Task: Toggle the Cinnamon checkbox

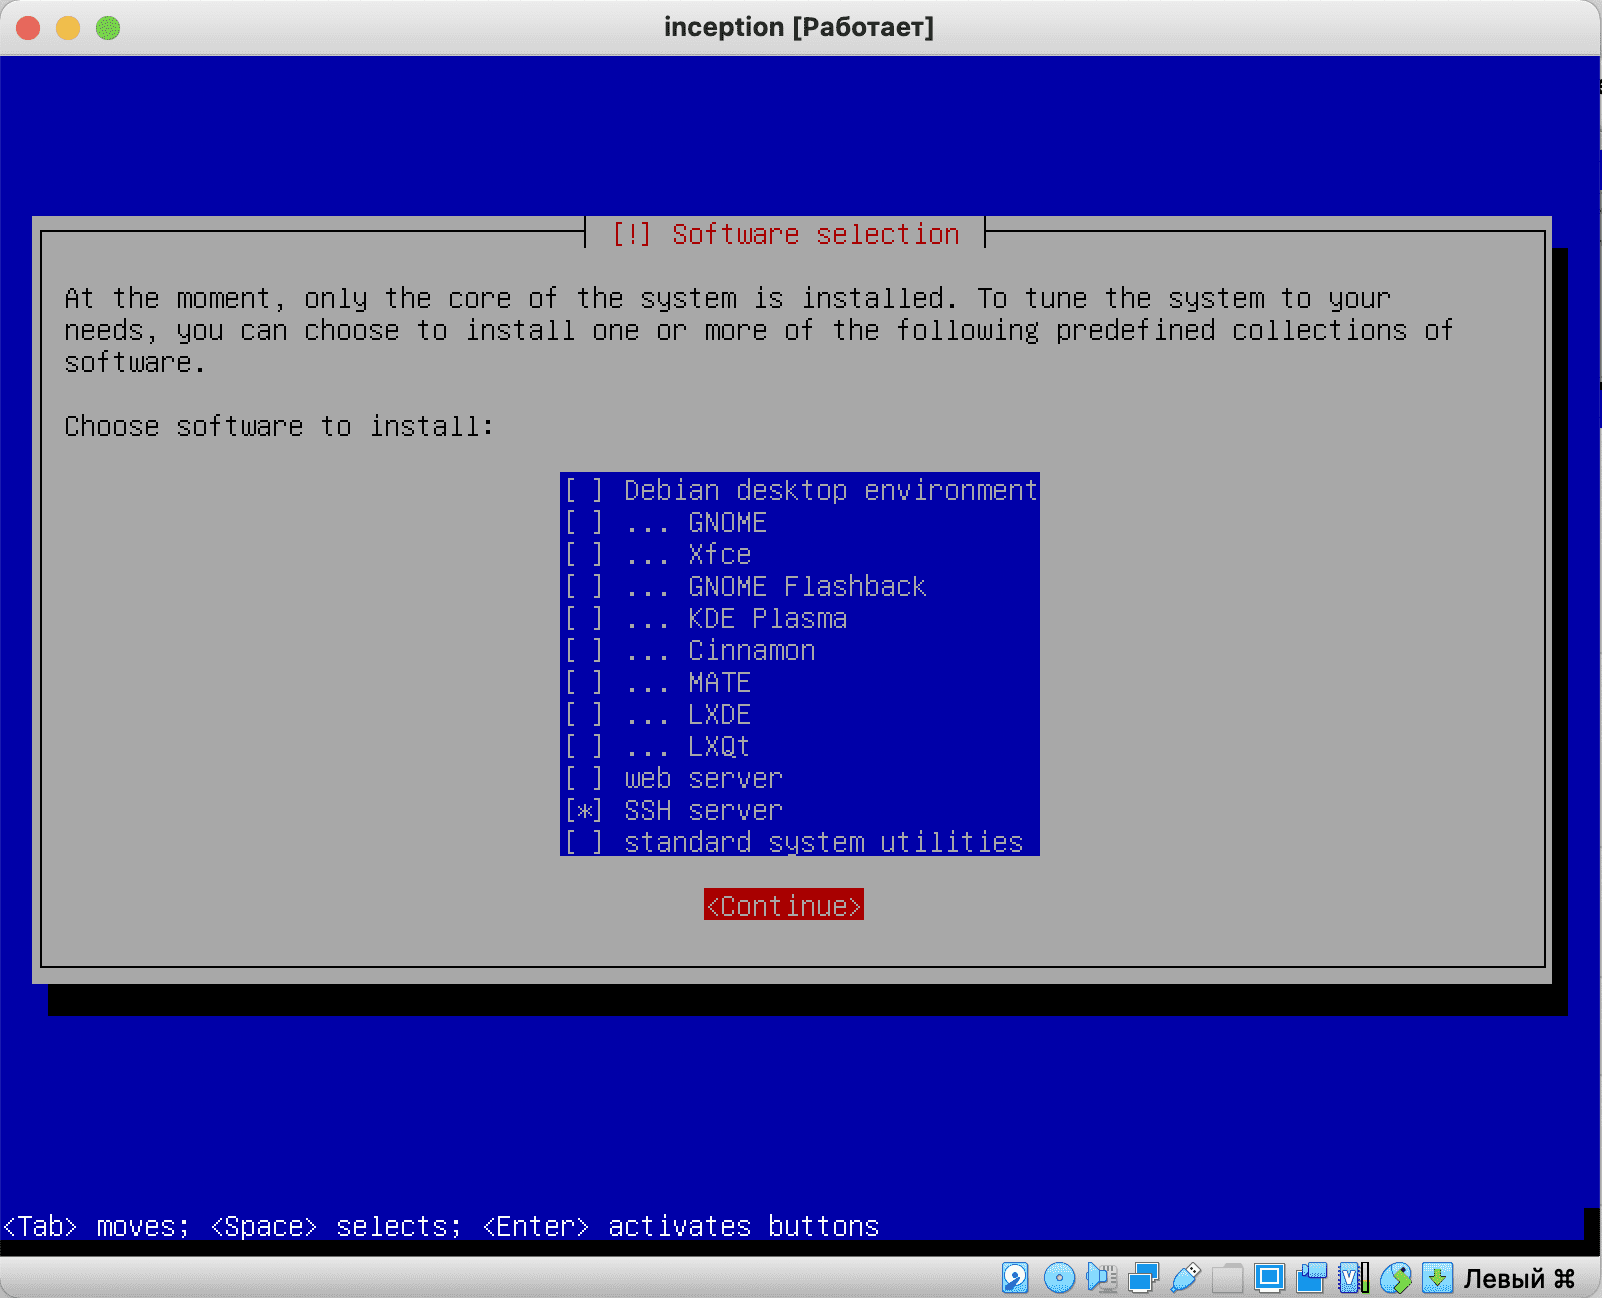Action: click(x=584, y=650)
